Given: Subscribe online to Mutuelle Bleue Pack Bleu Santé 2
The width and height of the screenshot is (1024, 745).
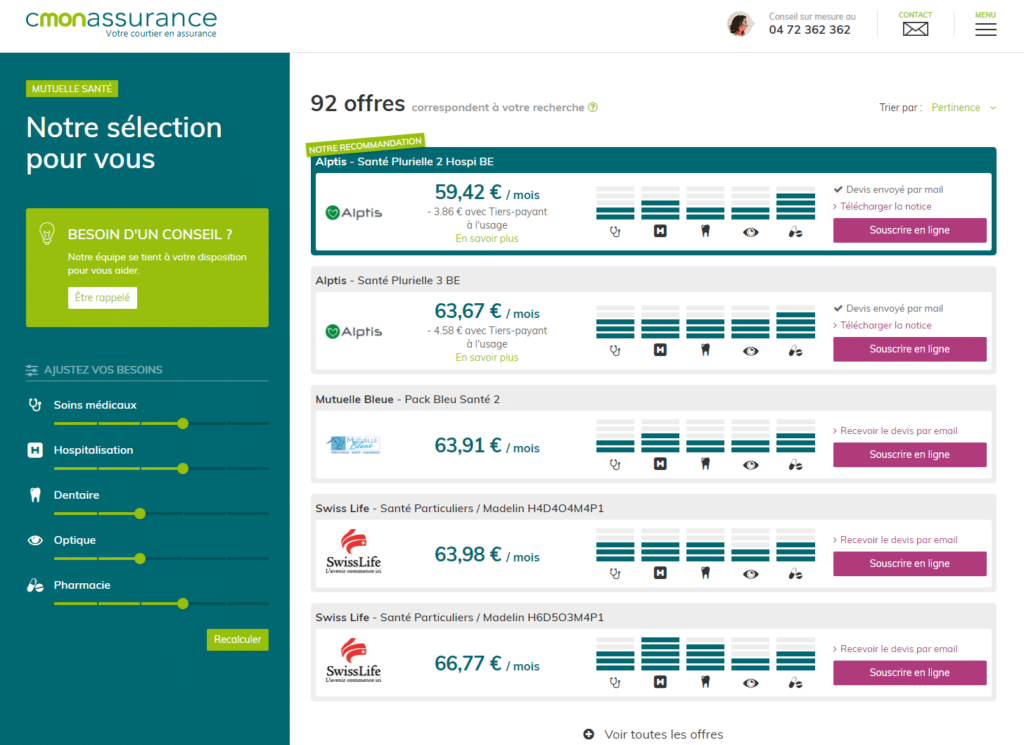Looking at the screenshot, I should point(909,454).
